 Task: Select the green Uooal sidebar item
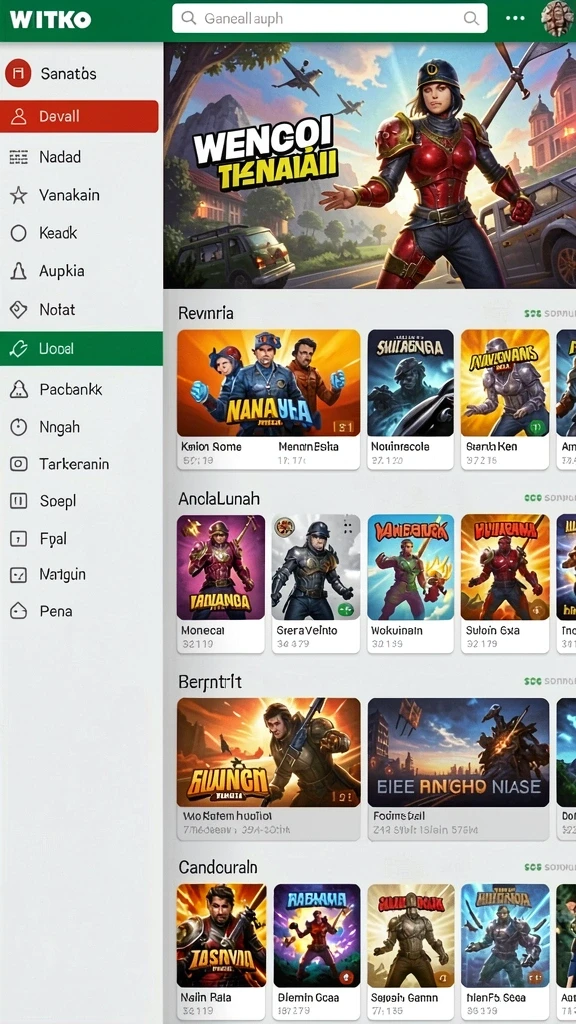click(x=81, y=348)
